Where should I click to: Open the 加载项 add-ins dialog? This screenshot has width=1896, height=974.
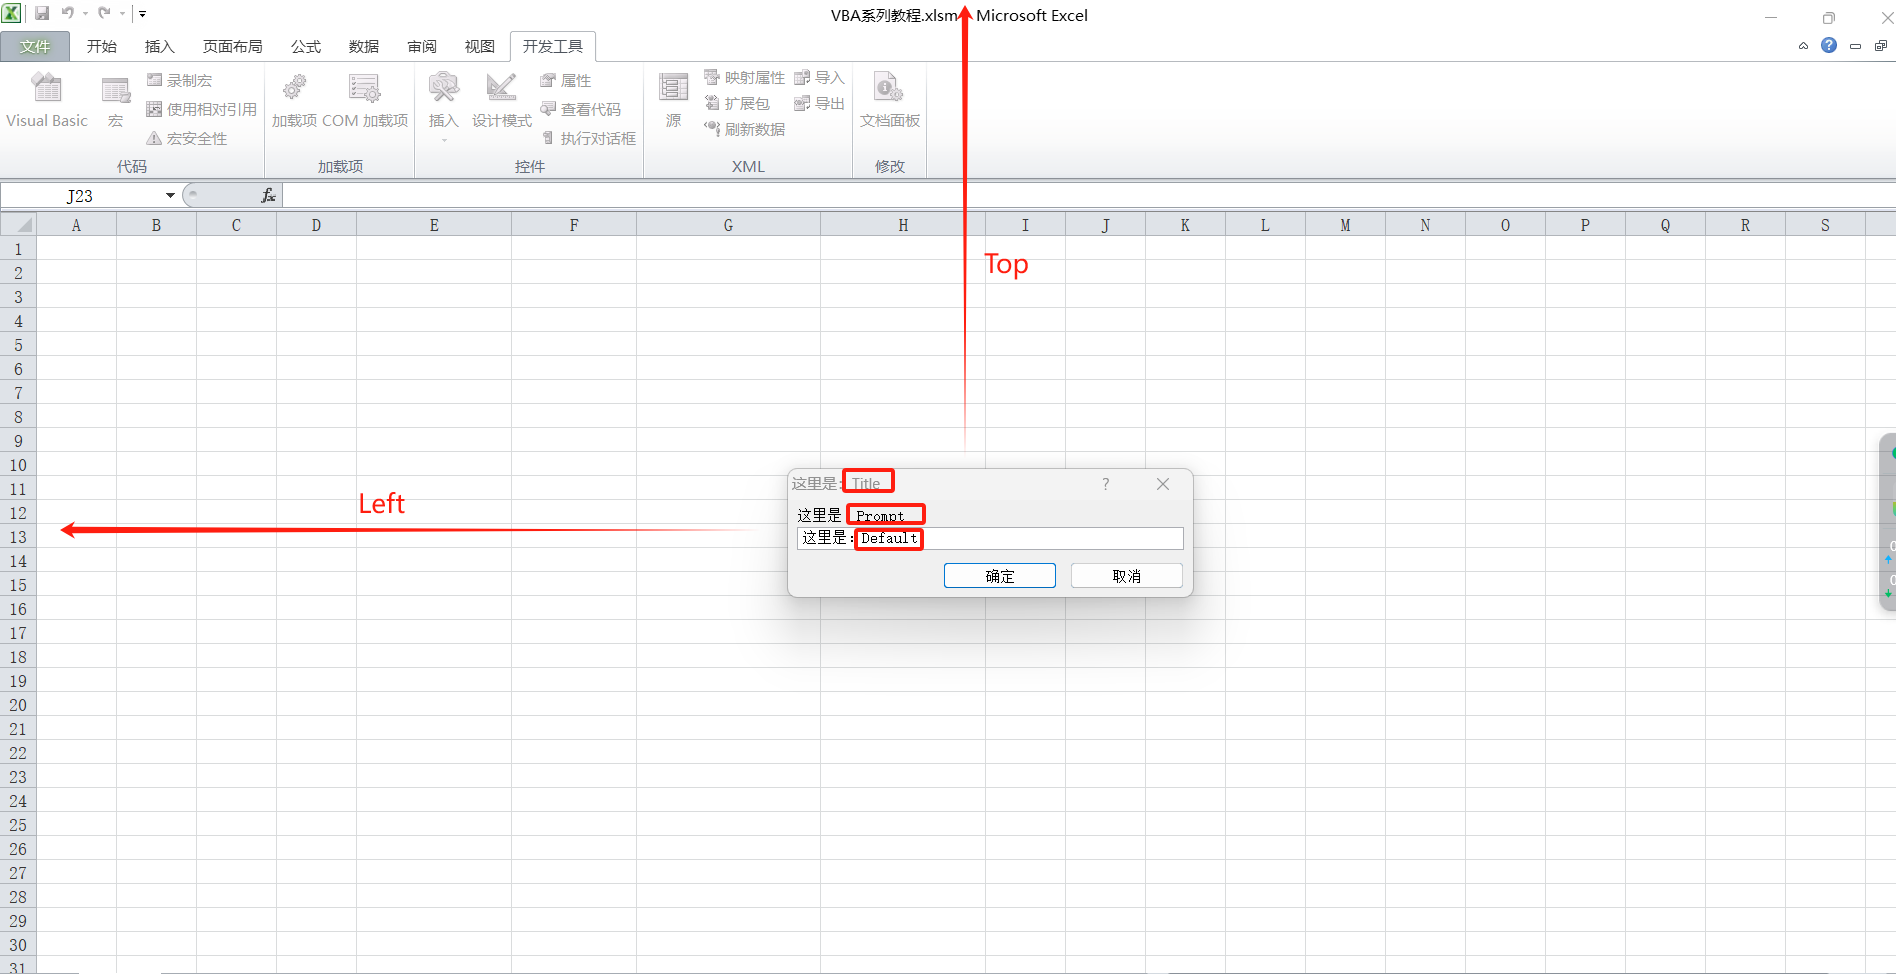[294, 101]
